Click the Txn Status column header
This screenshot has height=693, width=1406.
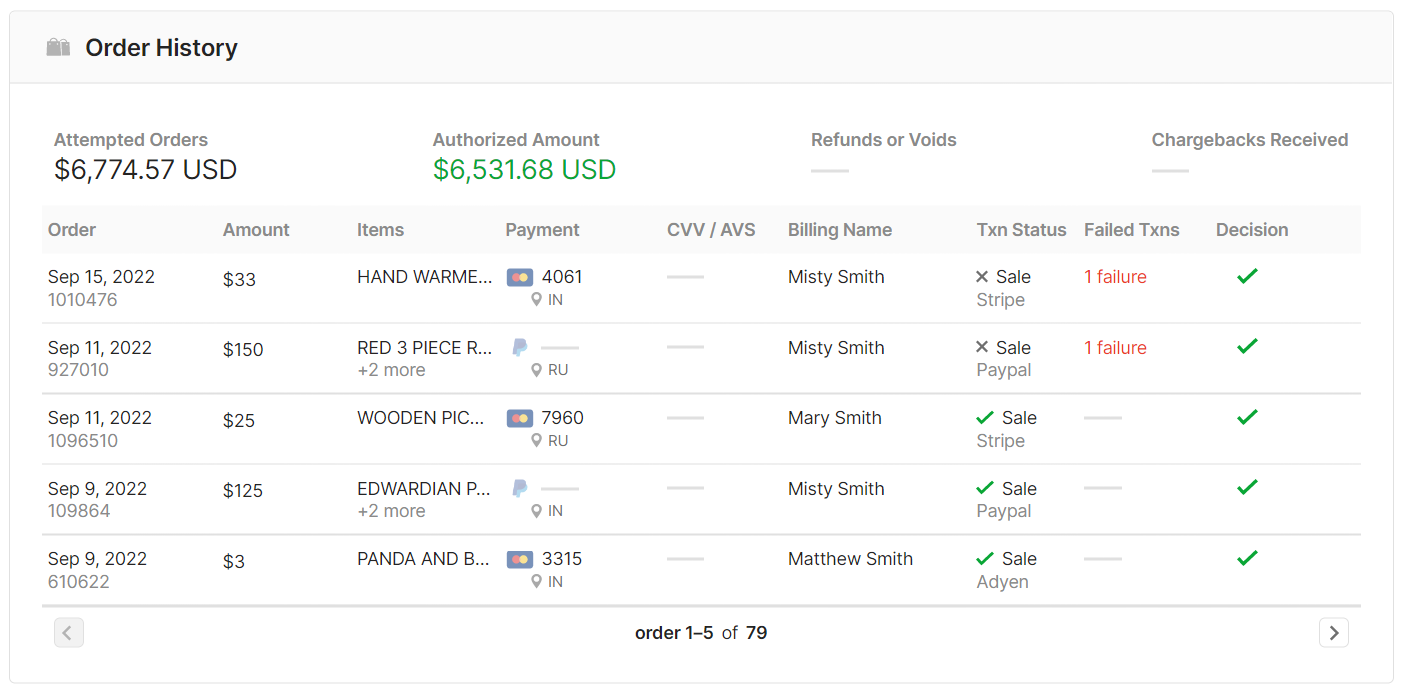point(1021,230)
